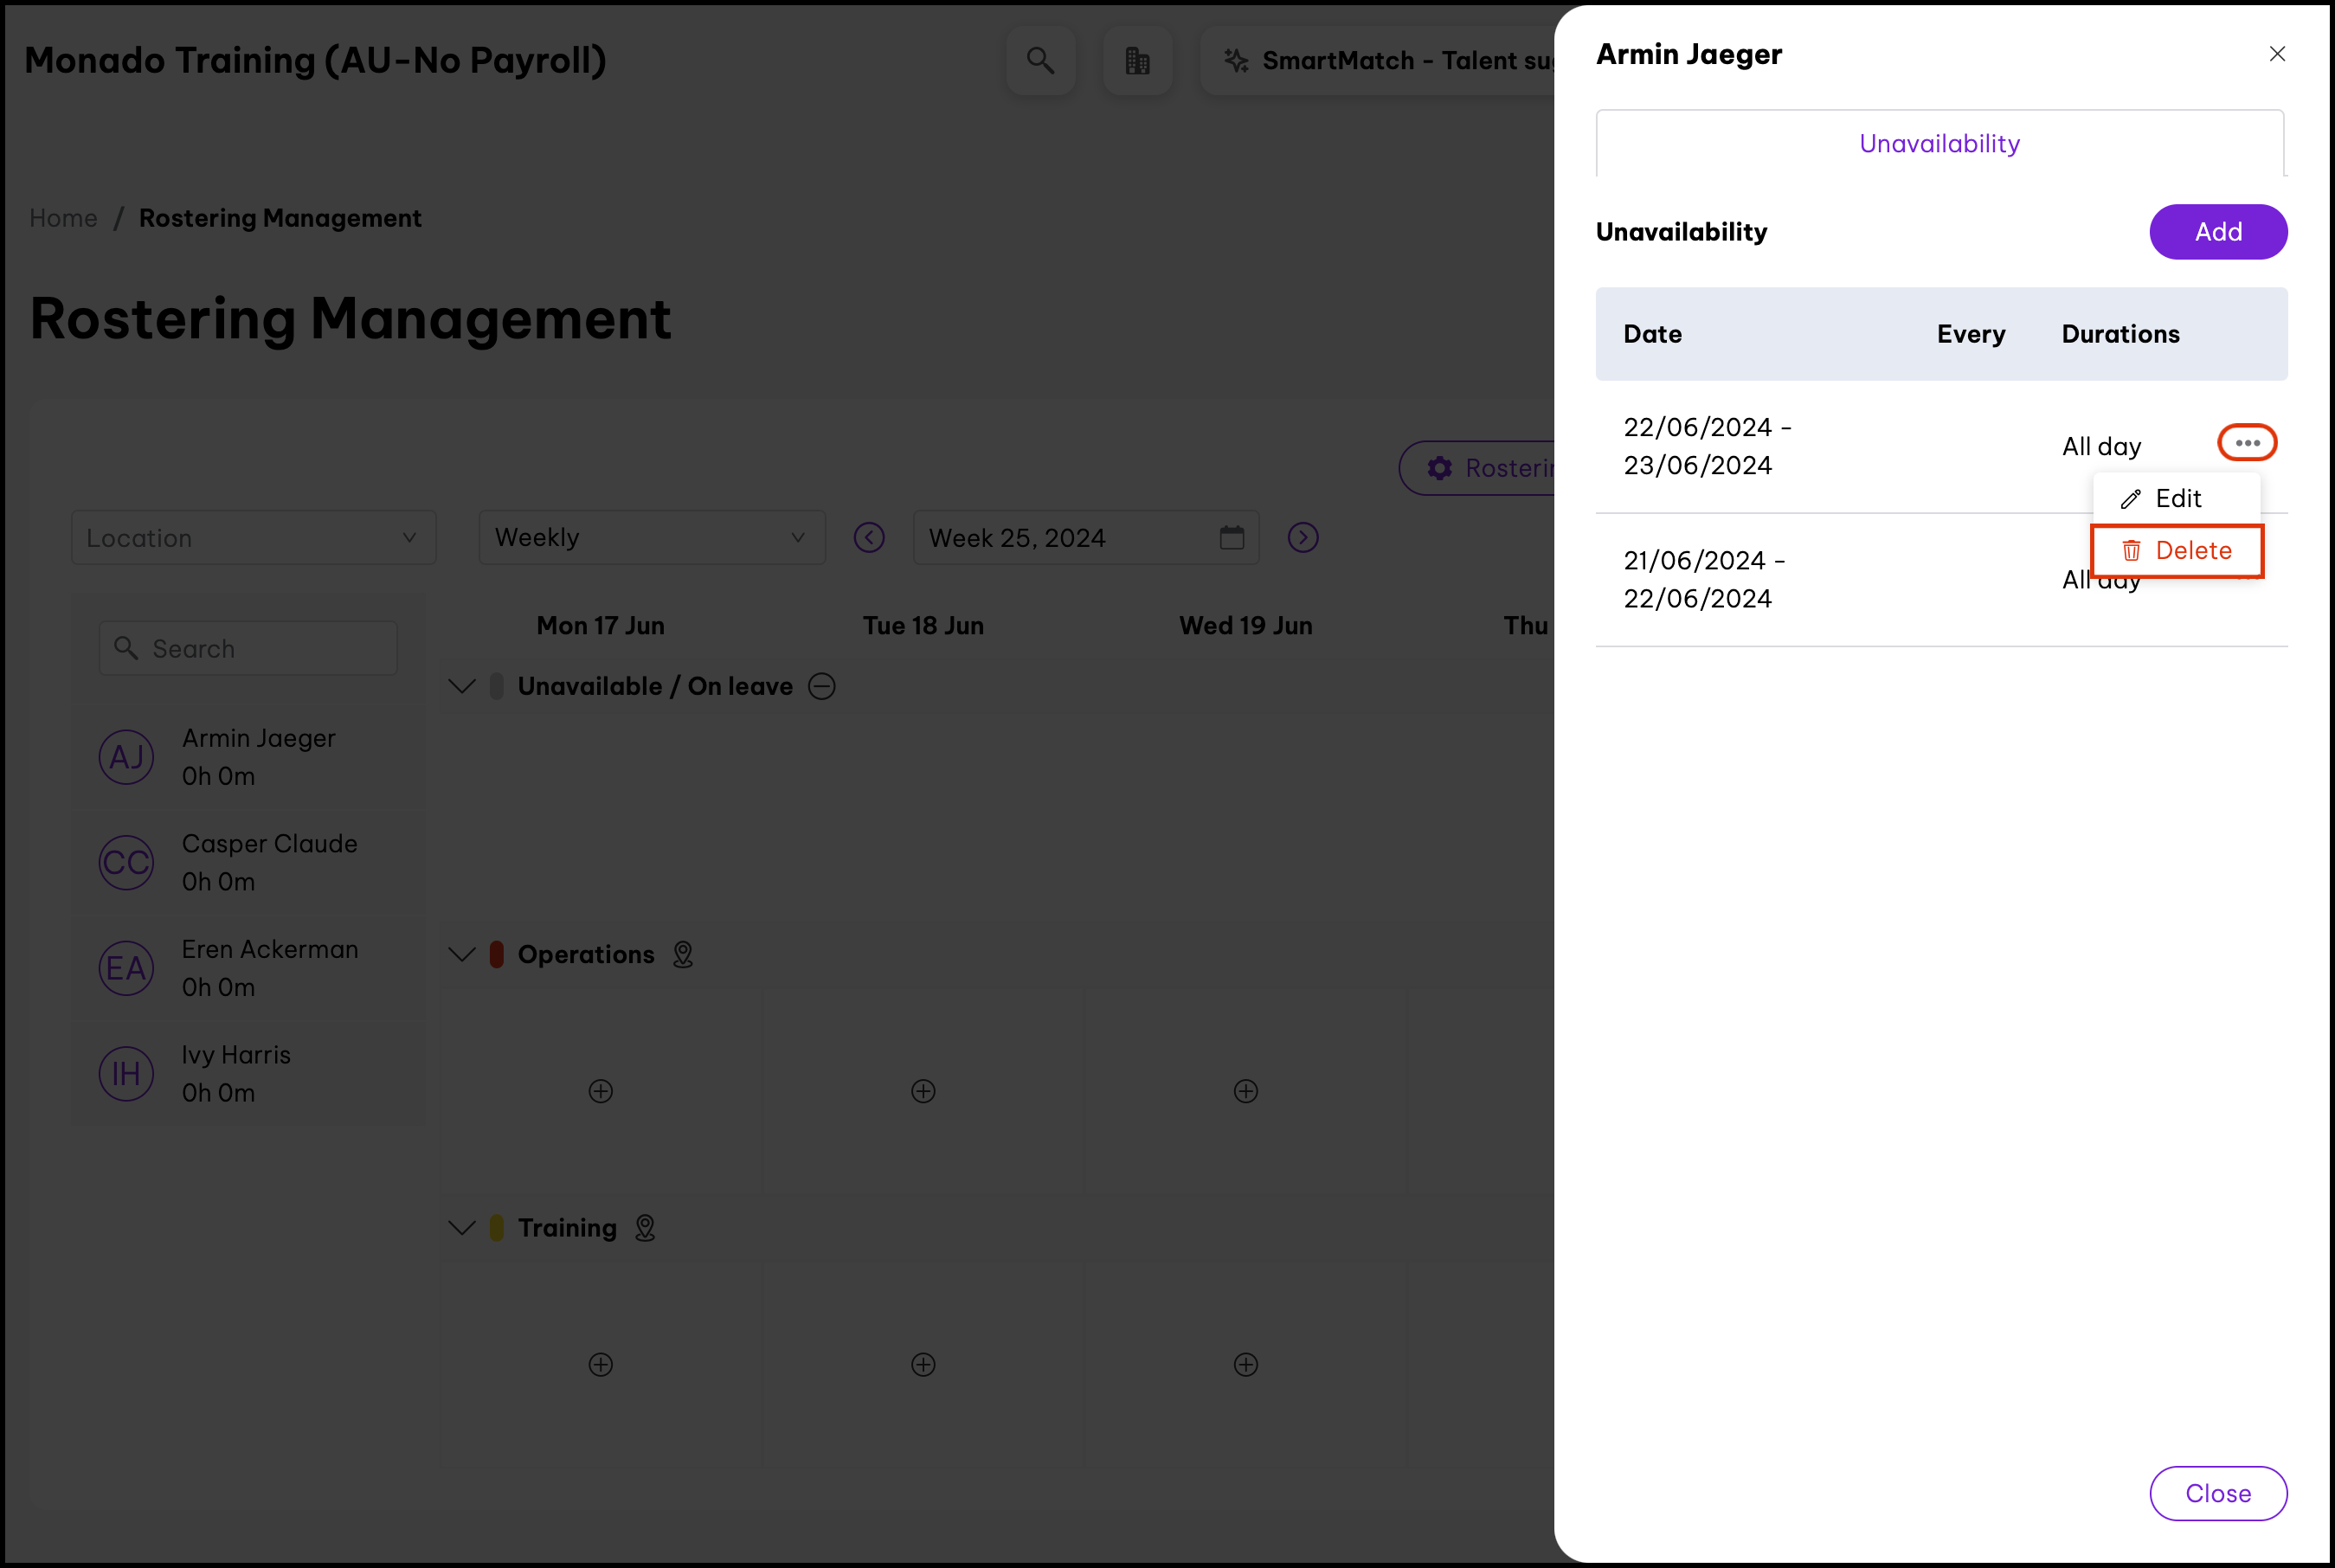Open the Location dropdown
Viewport: 2335px width, 1568px height.
click(253, 538)
